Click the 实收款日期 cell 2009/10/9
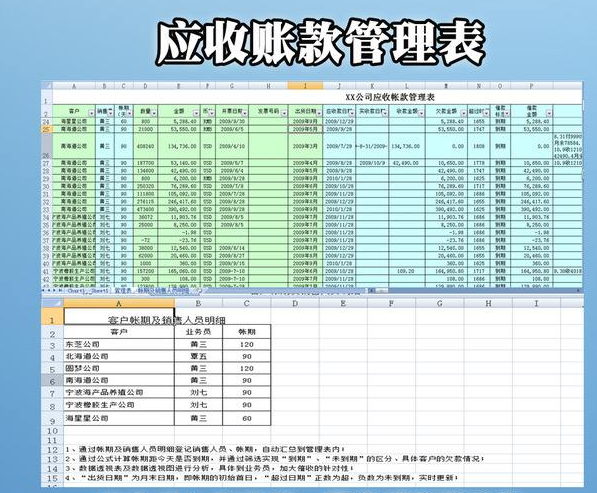The height and width of the screenshot is (493, 597). [x=372, y=163]
